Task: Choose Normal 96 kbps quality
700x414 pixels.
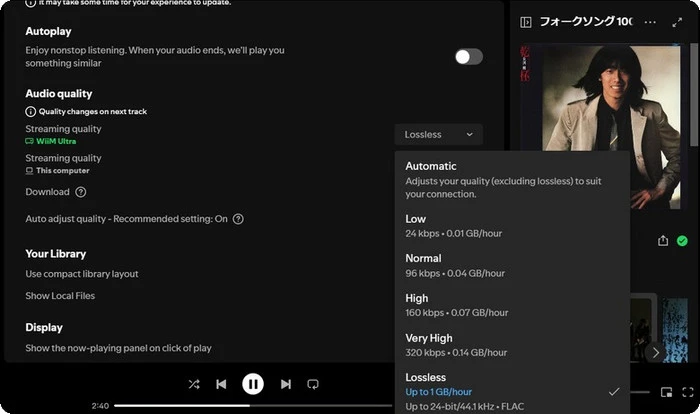Action: [512, 265]
